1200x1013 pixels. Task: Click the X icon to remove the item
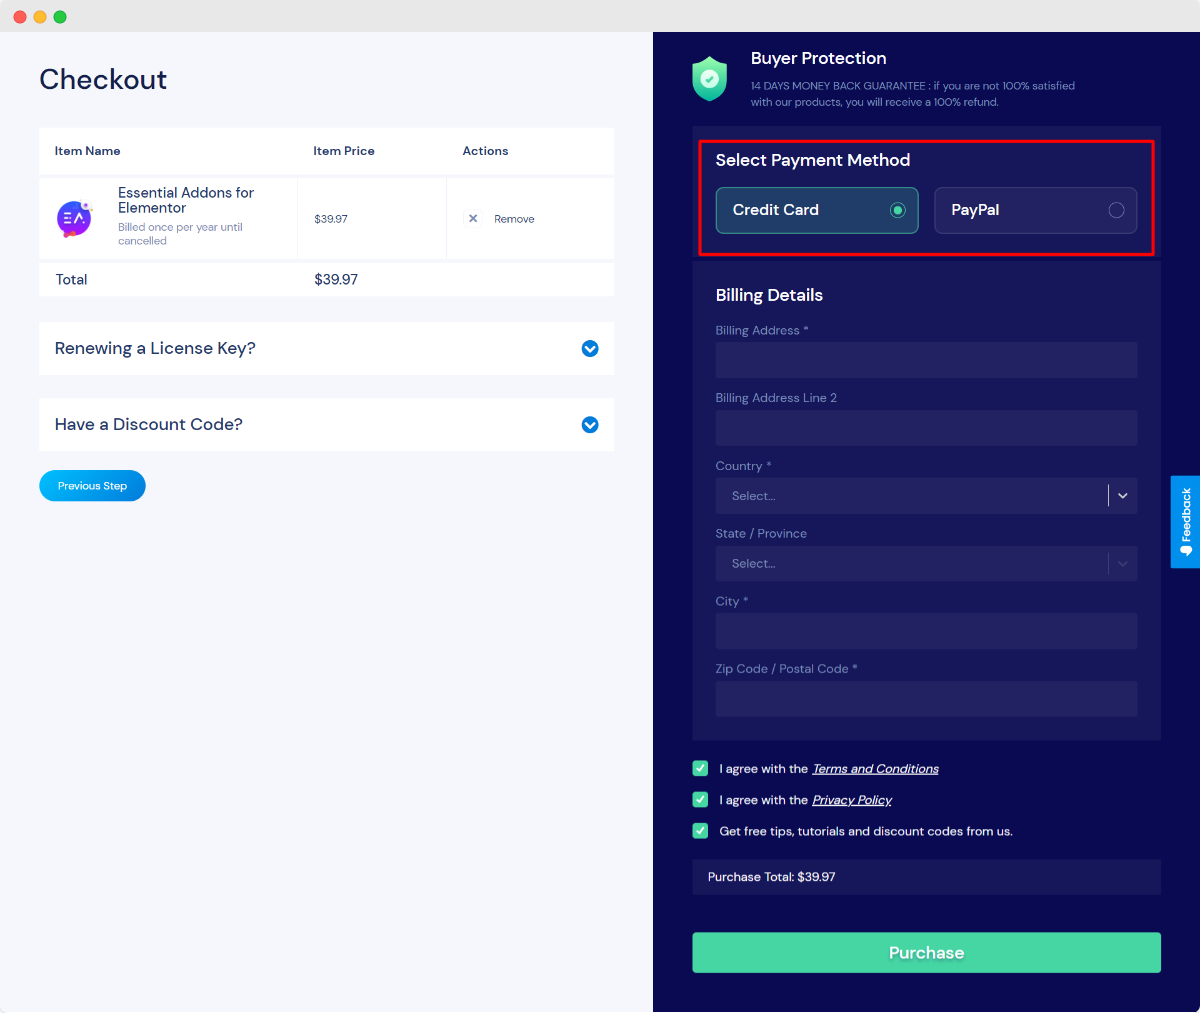point(472,218)
